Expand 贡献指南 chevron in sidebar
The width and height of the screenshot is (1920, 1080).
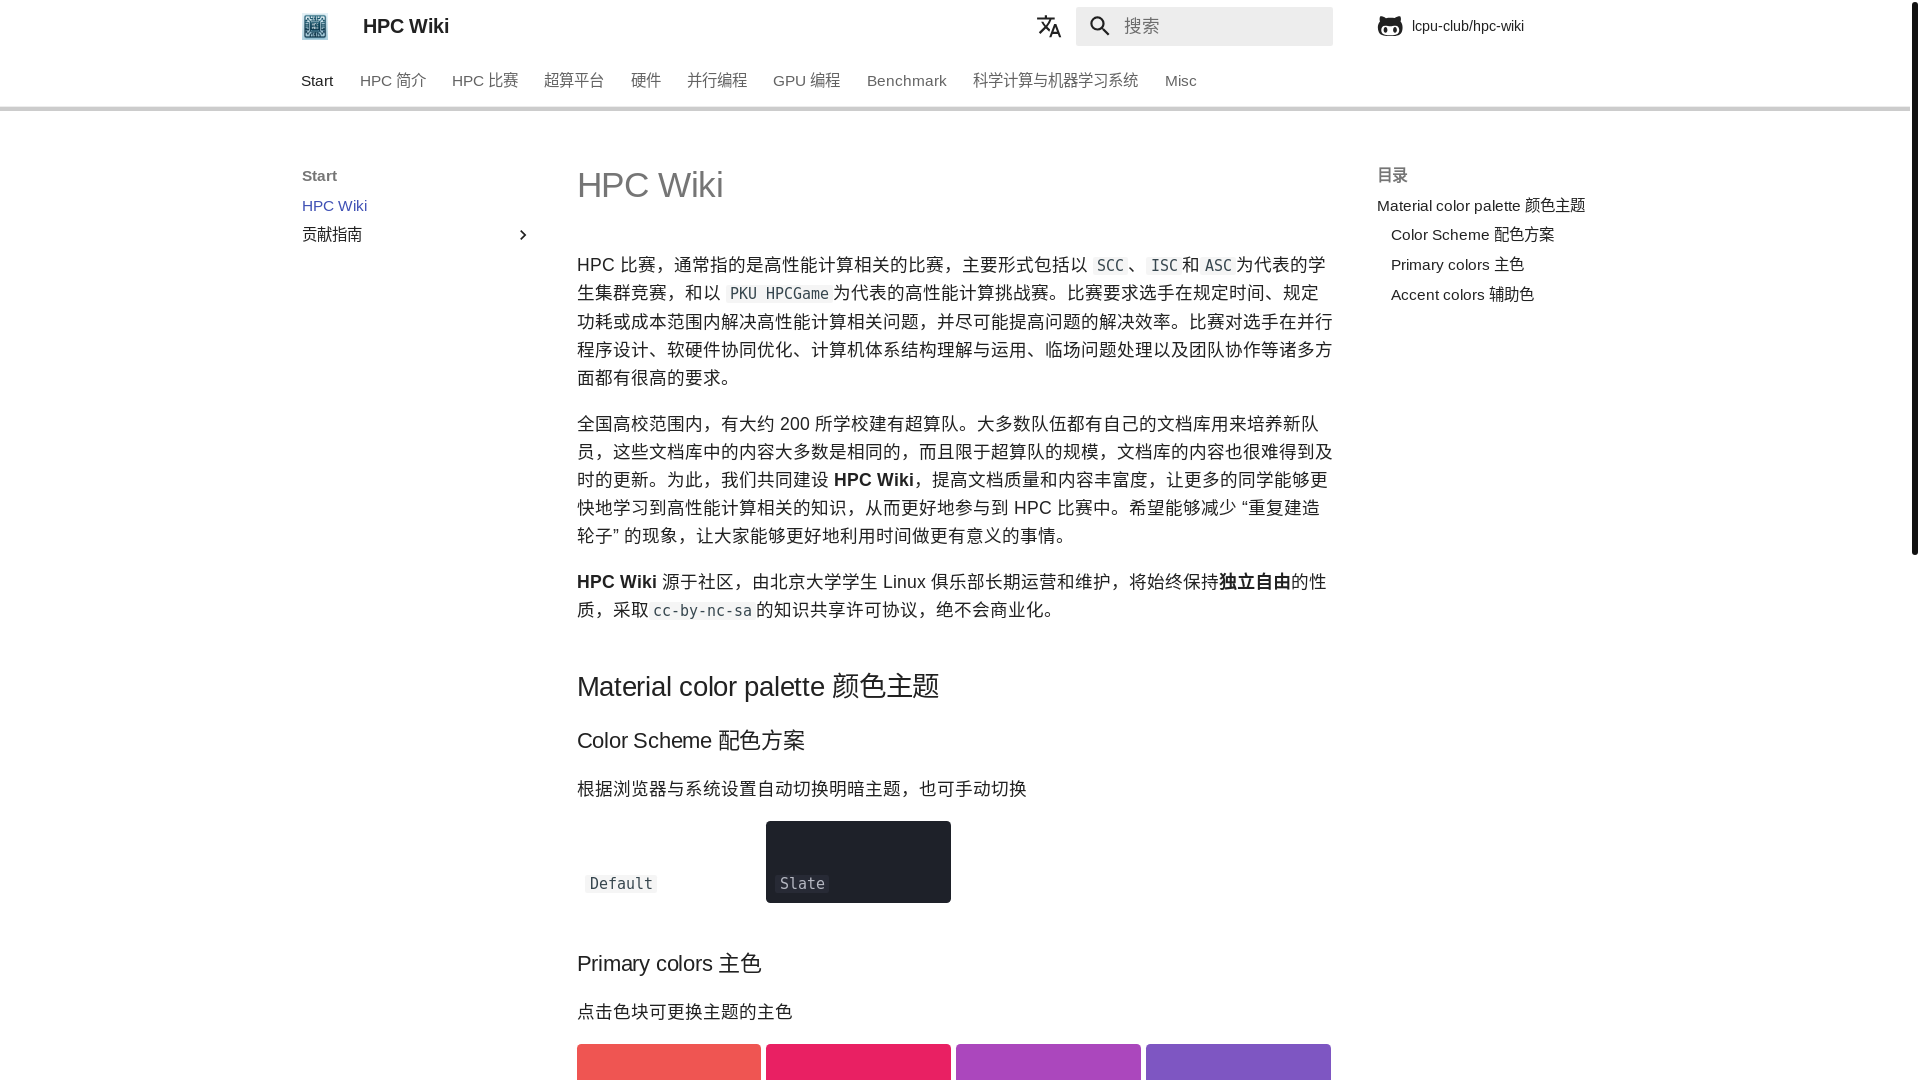coord(522,235)
